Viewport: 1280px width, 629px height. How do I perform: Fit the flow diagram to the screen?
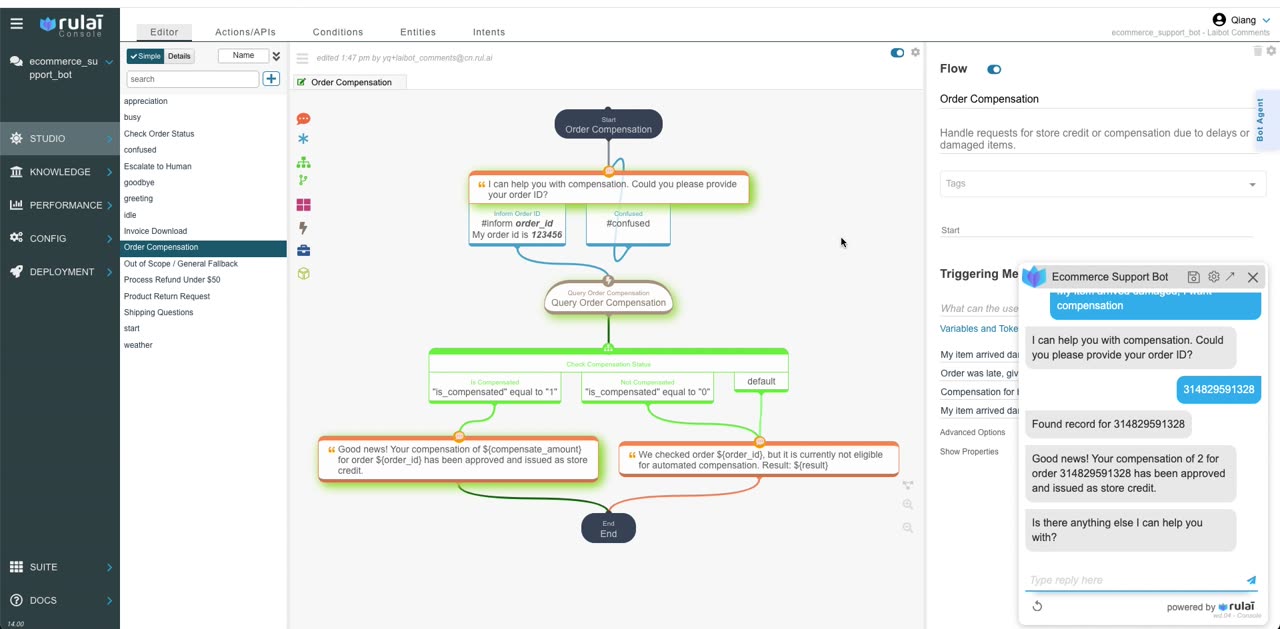tap(908, 485)
